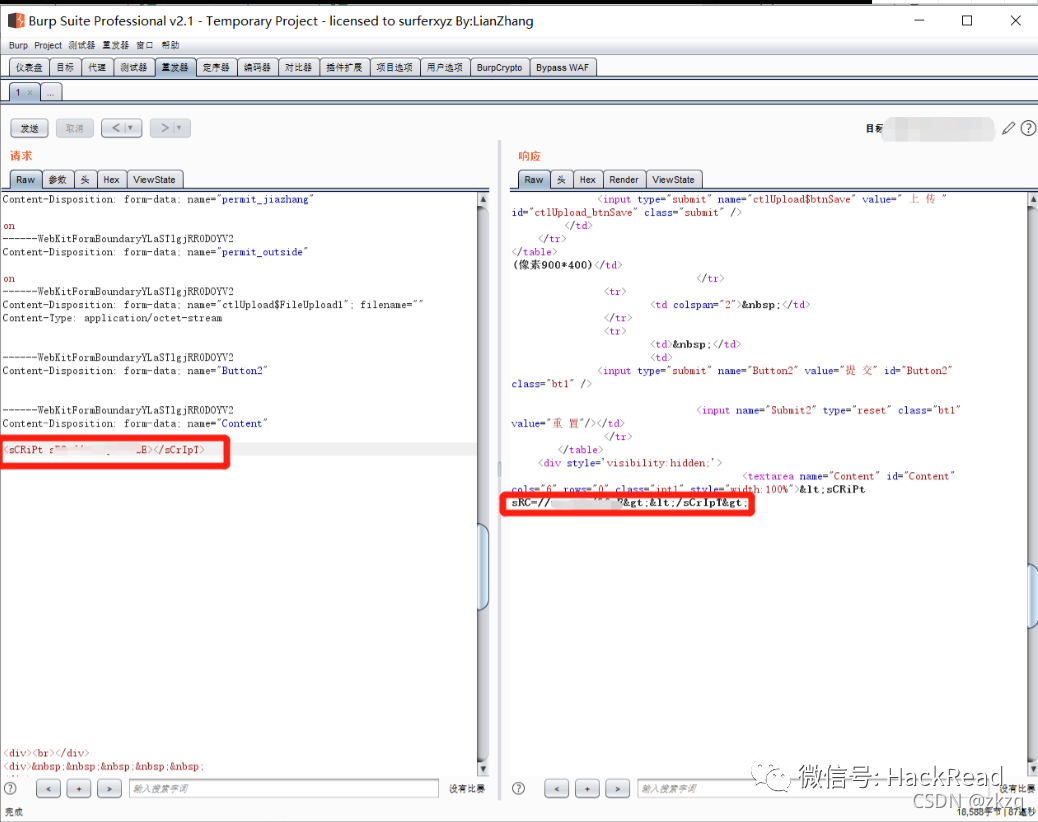
Task: Go forward with the > history button
Action: click(x=164, y=128)
